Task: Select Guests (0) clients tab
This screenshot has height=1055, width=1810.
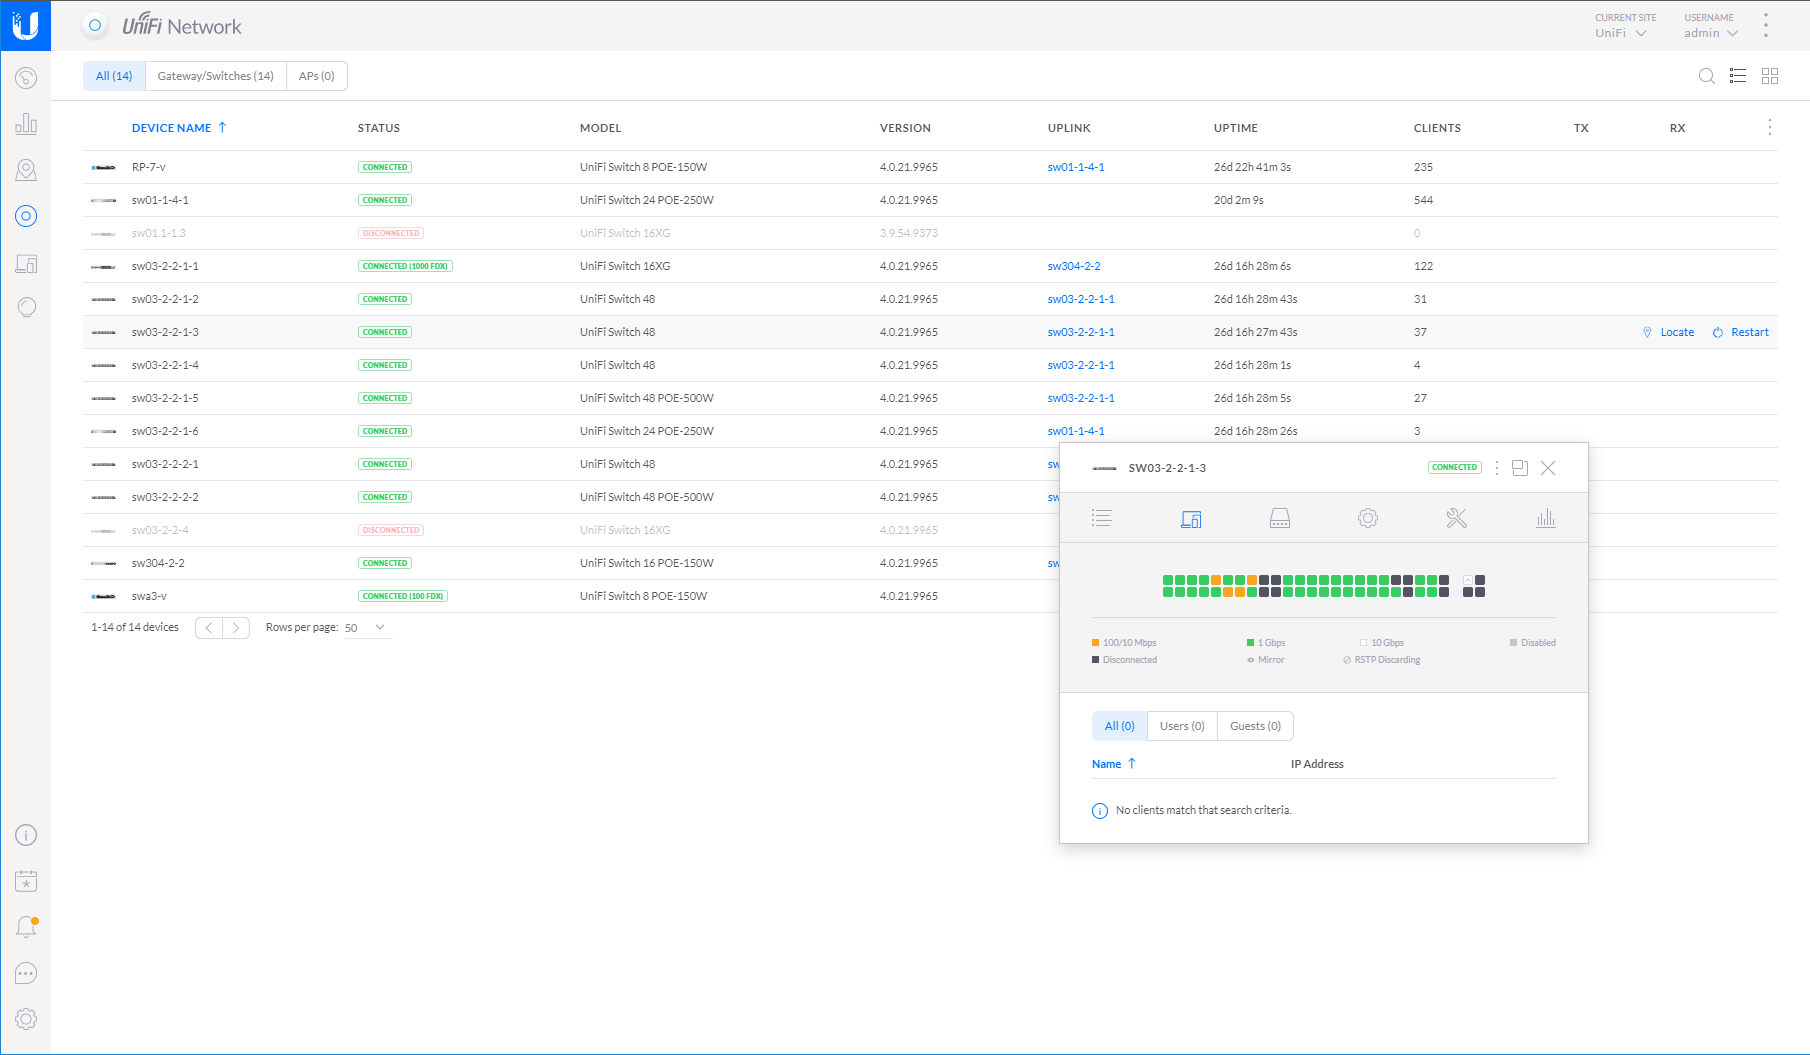Action: (1255, 726)
